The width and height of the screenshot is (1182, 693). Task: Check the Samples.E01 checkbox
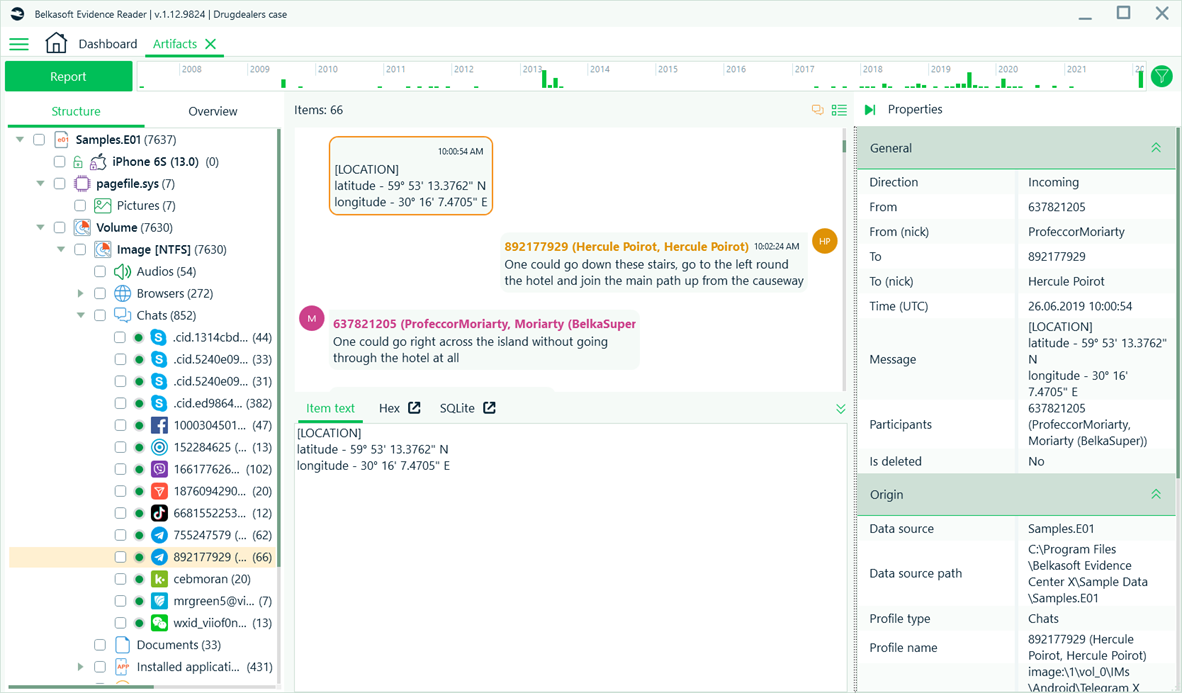(39, 140)
